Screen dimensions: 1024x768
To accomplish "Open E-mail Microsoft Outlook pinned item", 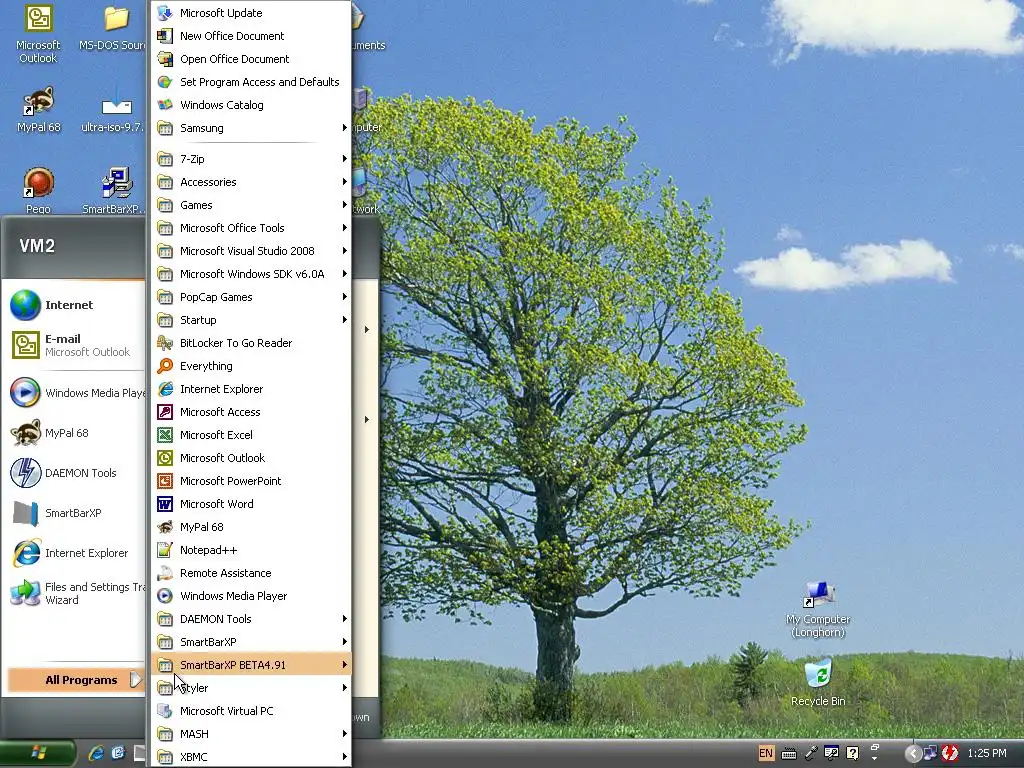I will [75, 345].
